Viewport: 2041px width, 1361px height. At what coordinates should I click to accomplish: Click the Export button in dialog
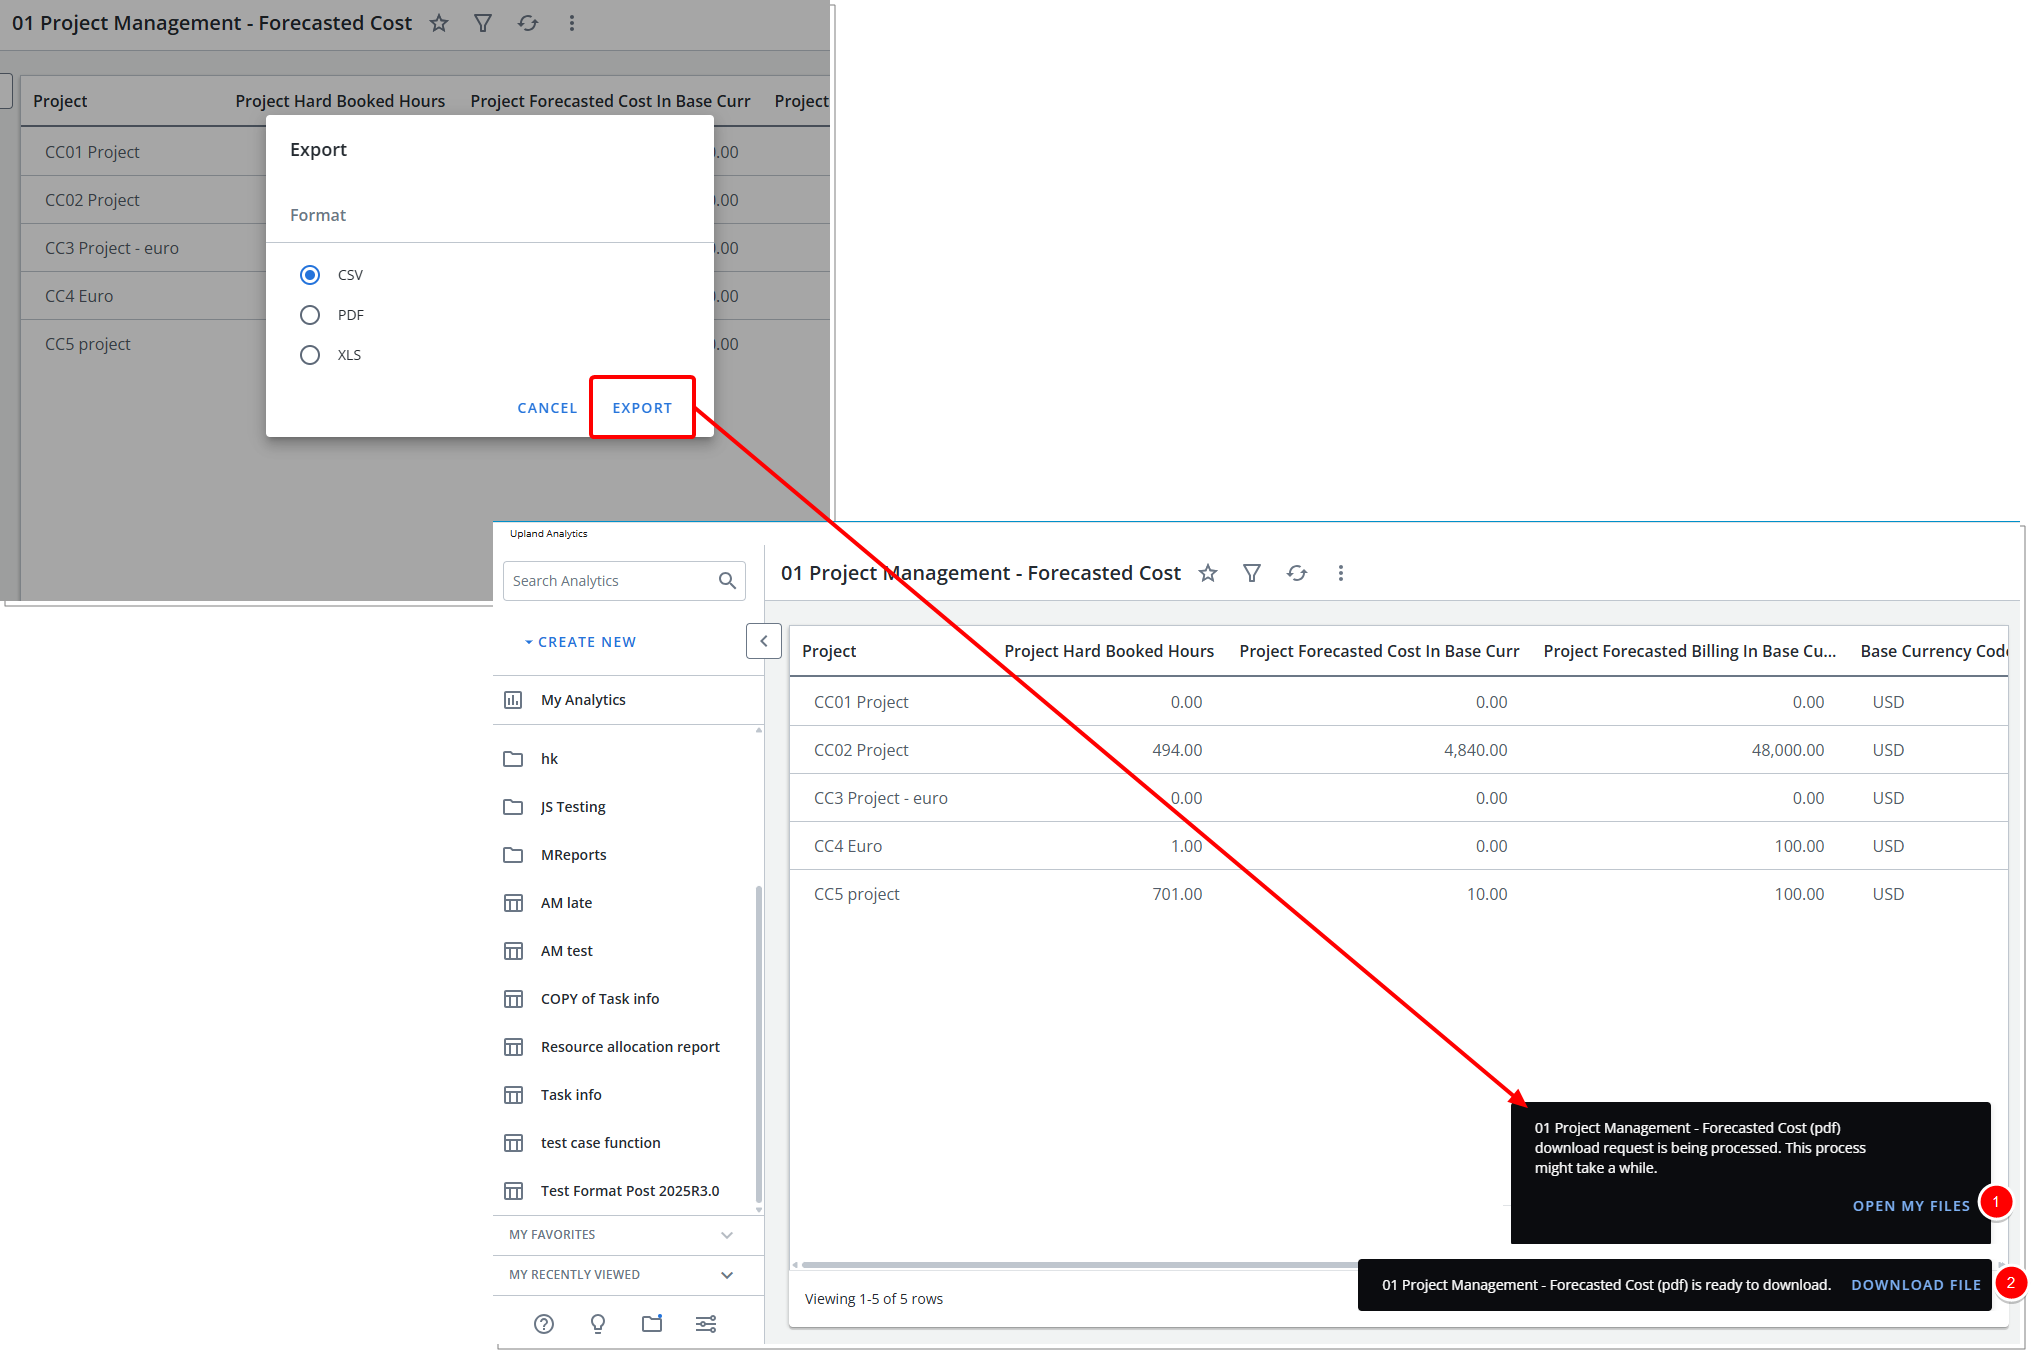(x=642, y=408)
